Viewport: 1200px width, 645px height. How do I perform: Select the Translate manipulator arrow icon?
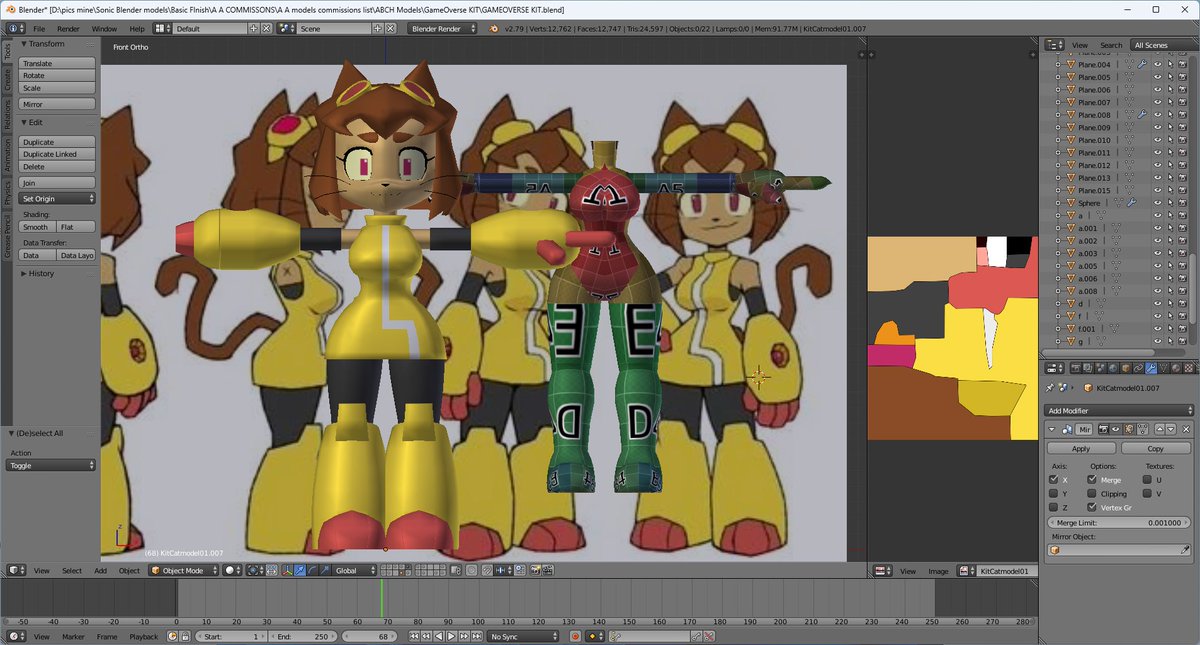pos(300,570)
